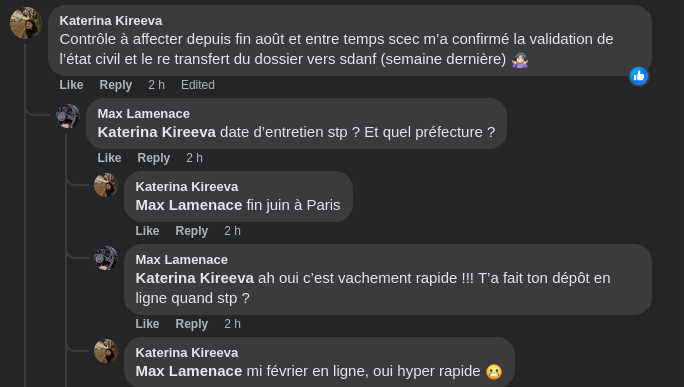Screen dimensions: 684x387
Task: Open the top comment's 2 h timestamp
Action: pyautogui.click(x=156, y=85)
